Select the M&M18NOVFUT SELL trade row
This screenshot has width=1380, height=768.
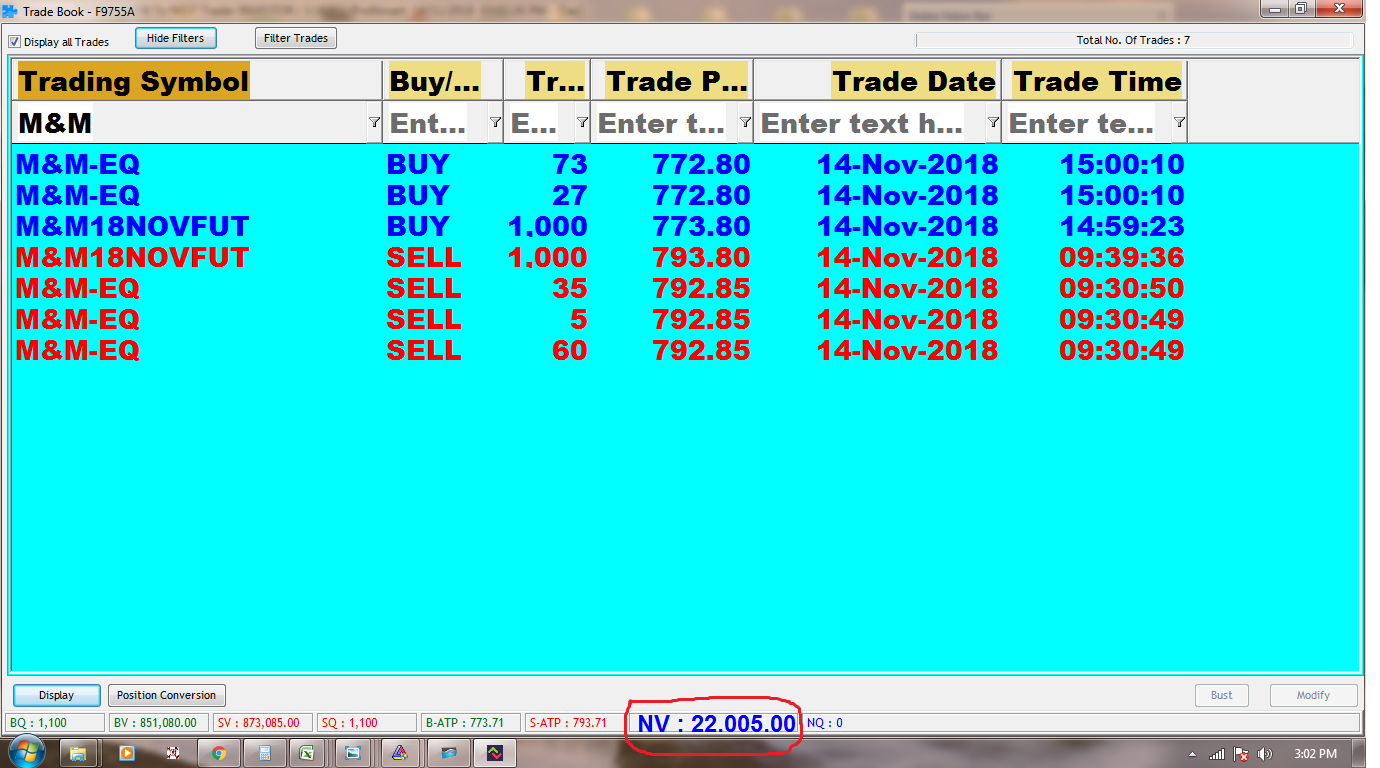coord(600,257)
